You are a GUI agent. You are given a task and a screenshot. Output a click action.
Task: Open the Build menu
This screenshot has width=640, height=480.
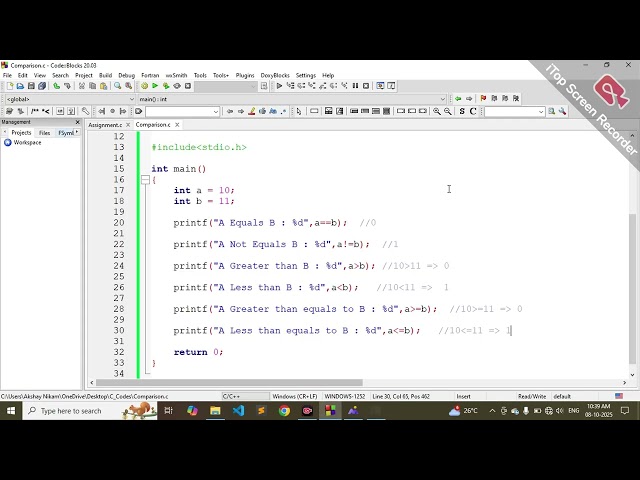(x=105, y=76)
